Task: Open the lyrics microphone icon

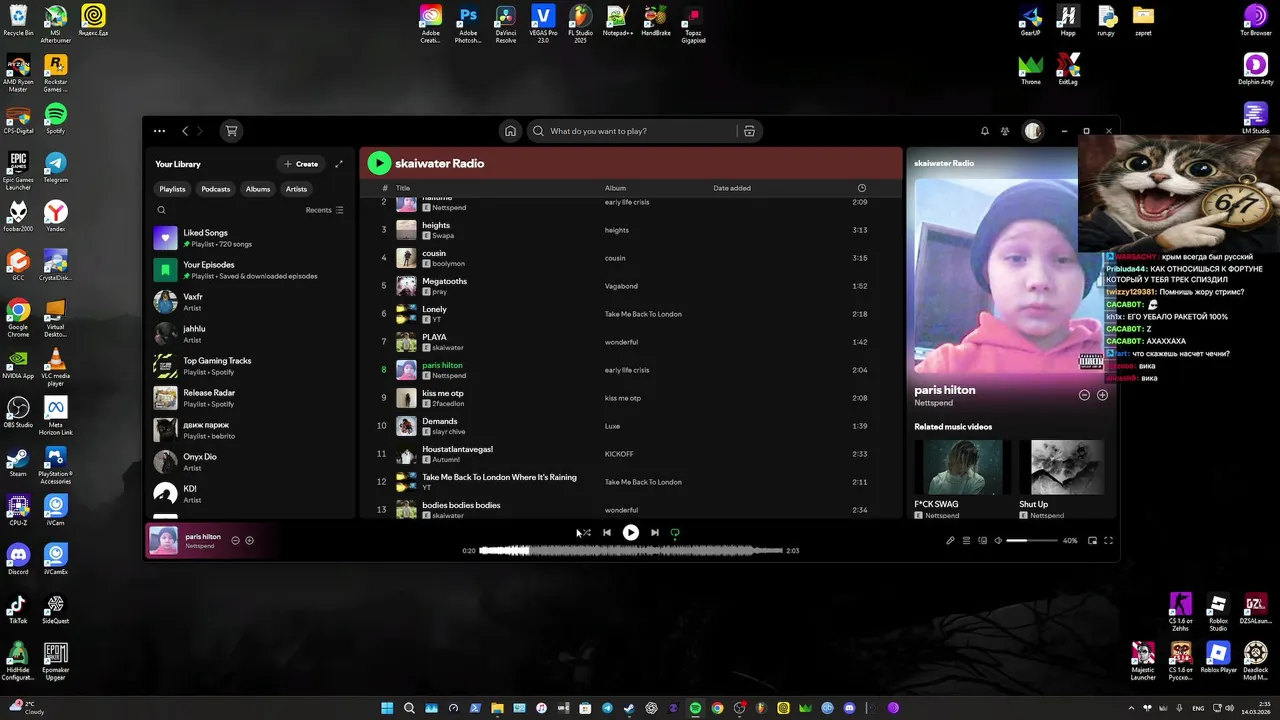Action: click(x=950, y=541)
